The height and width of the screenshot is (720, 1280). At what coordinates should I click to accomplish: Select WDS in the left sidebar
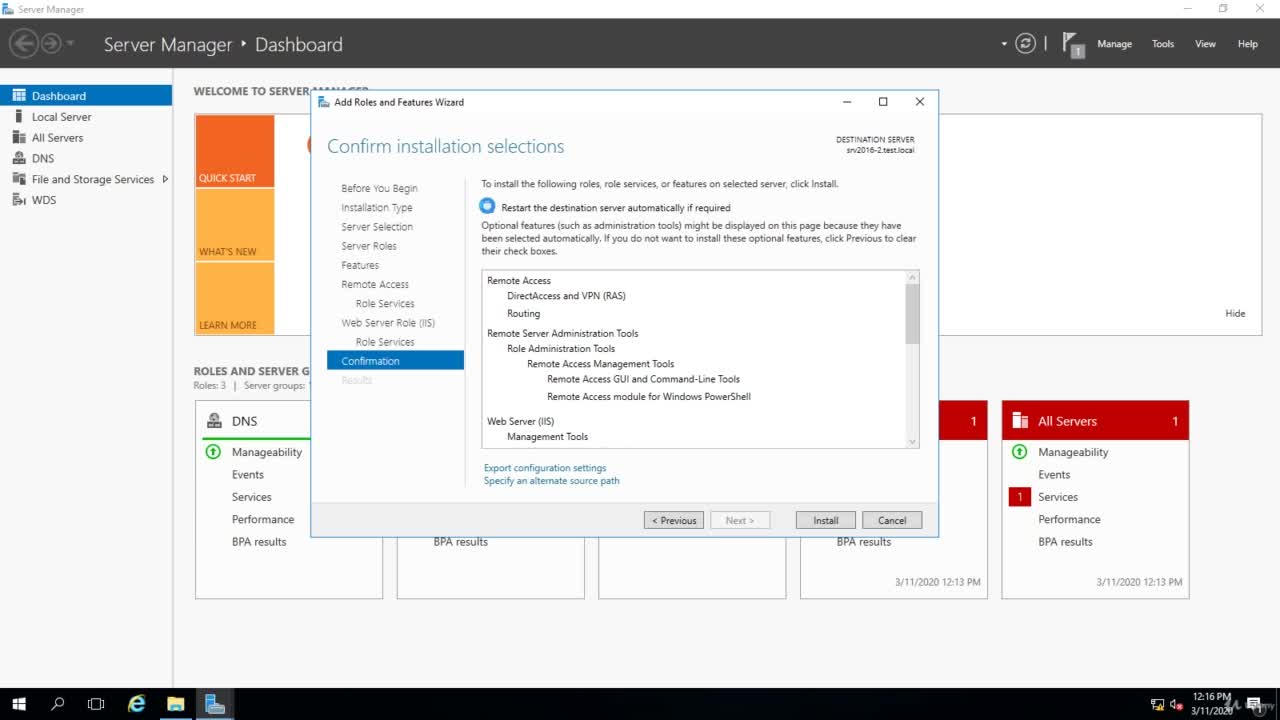[86, 200]
